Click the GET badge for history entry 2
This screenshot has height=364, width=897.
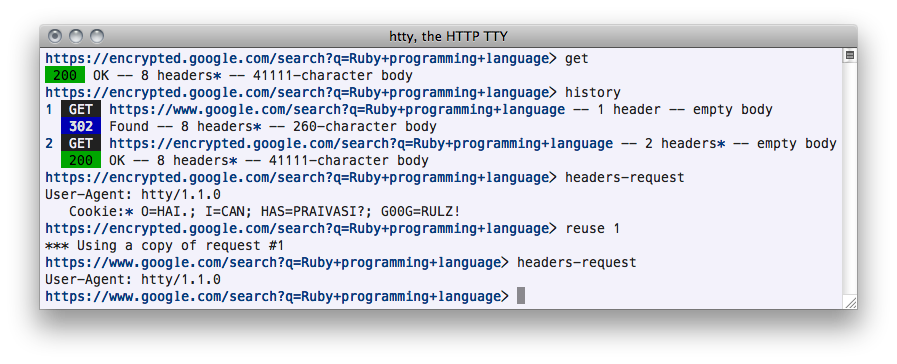click(x=81, y=144)
